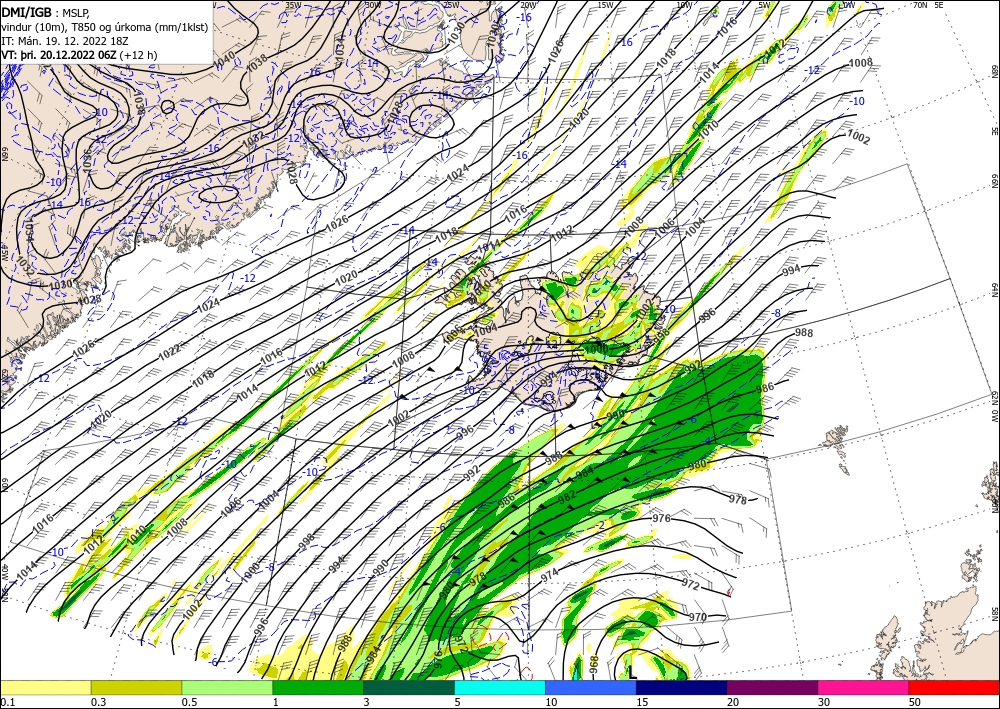Click the red above-50 legend swatch
The width and height of the screenshot is (1000, 709).
coord(954,687)
